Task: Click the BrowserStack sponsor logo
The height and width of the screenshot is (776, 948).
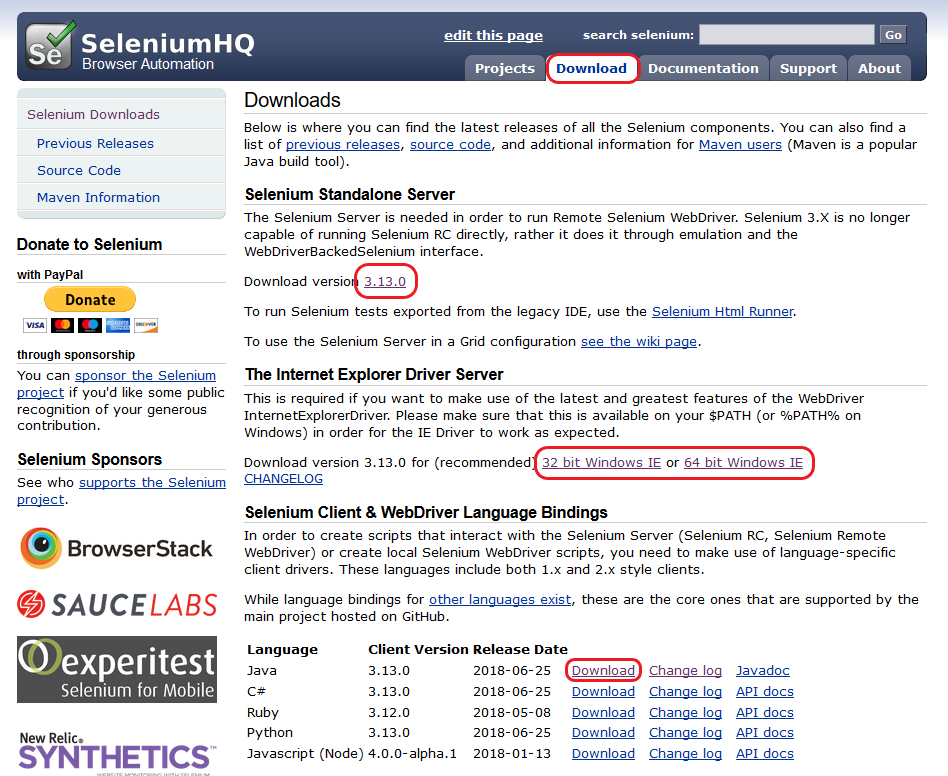Action: coord(116,548)
